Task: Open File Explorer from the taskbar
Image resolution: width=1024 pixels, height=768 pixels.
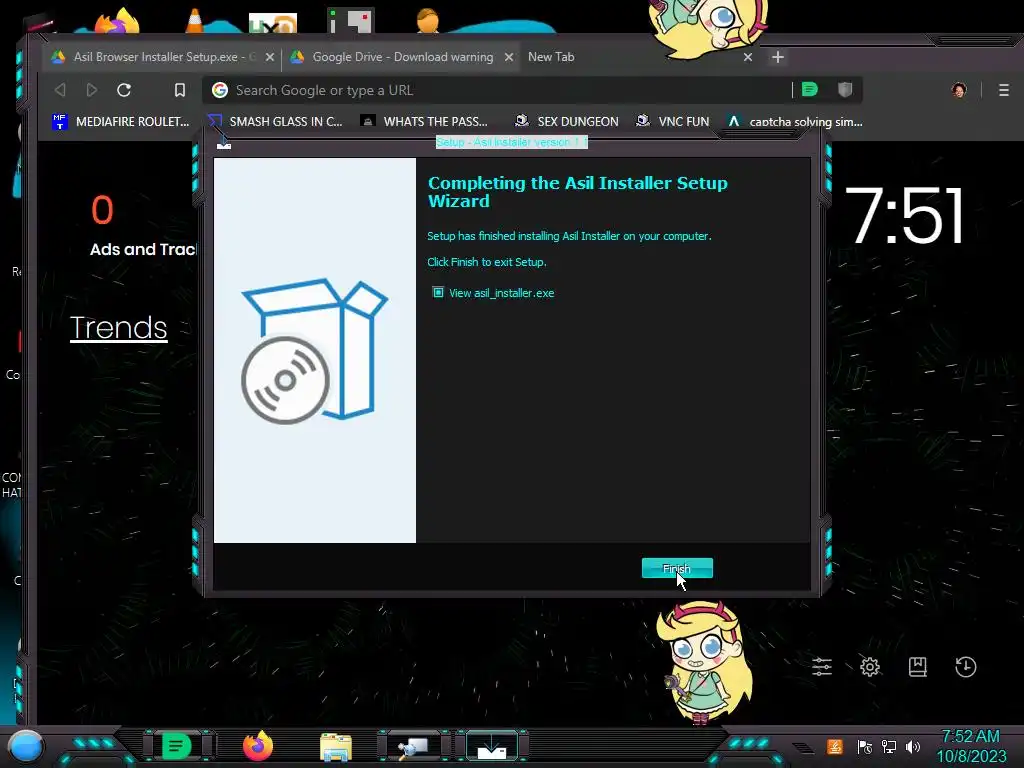Action: click(x=336, y=747)
